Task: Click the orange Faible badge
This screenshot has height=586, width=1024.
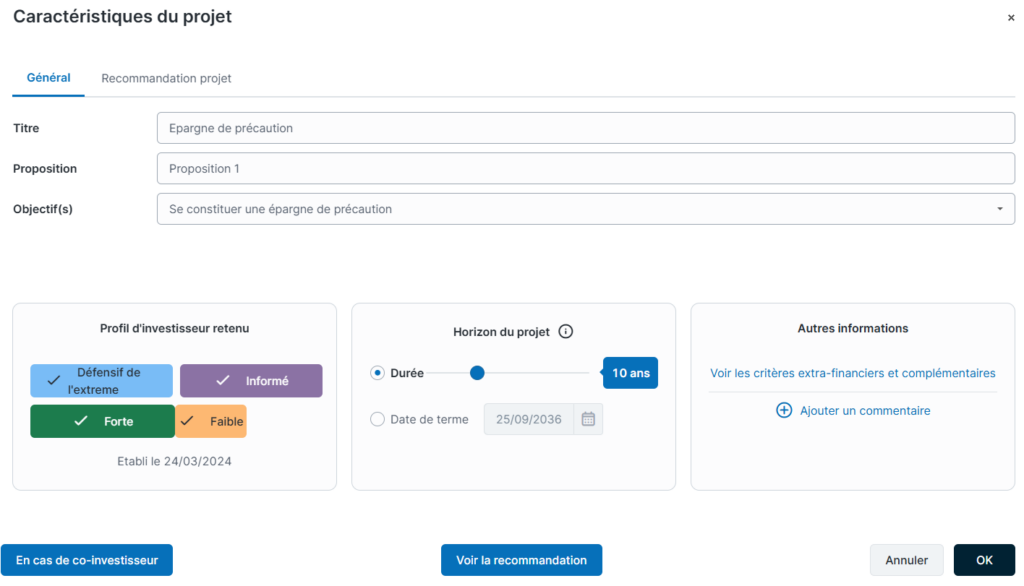Action: [211, 421]
